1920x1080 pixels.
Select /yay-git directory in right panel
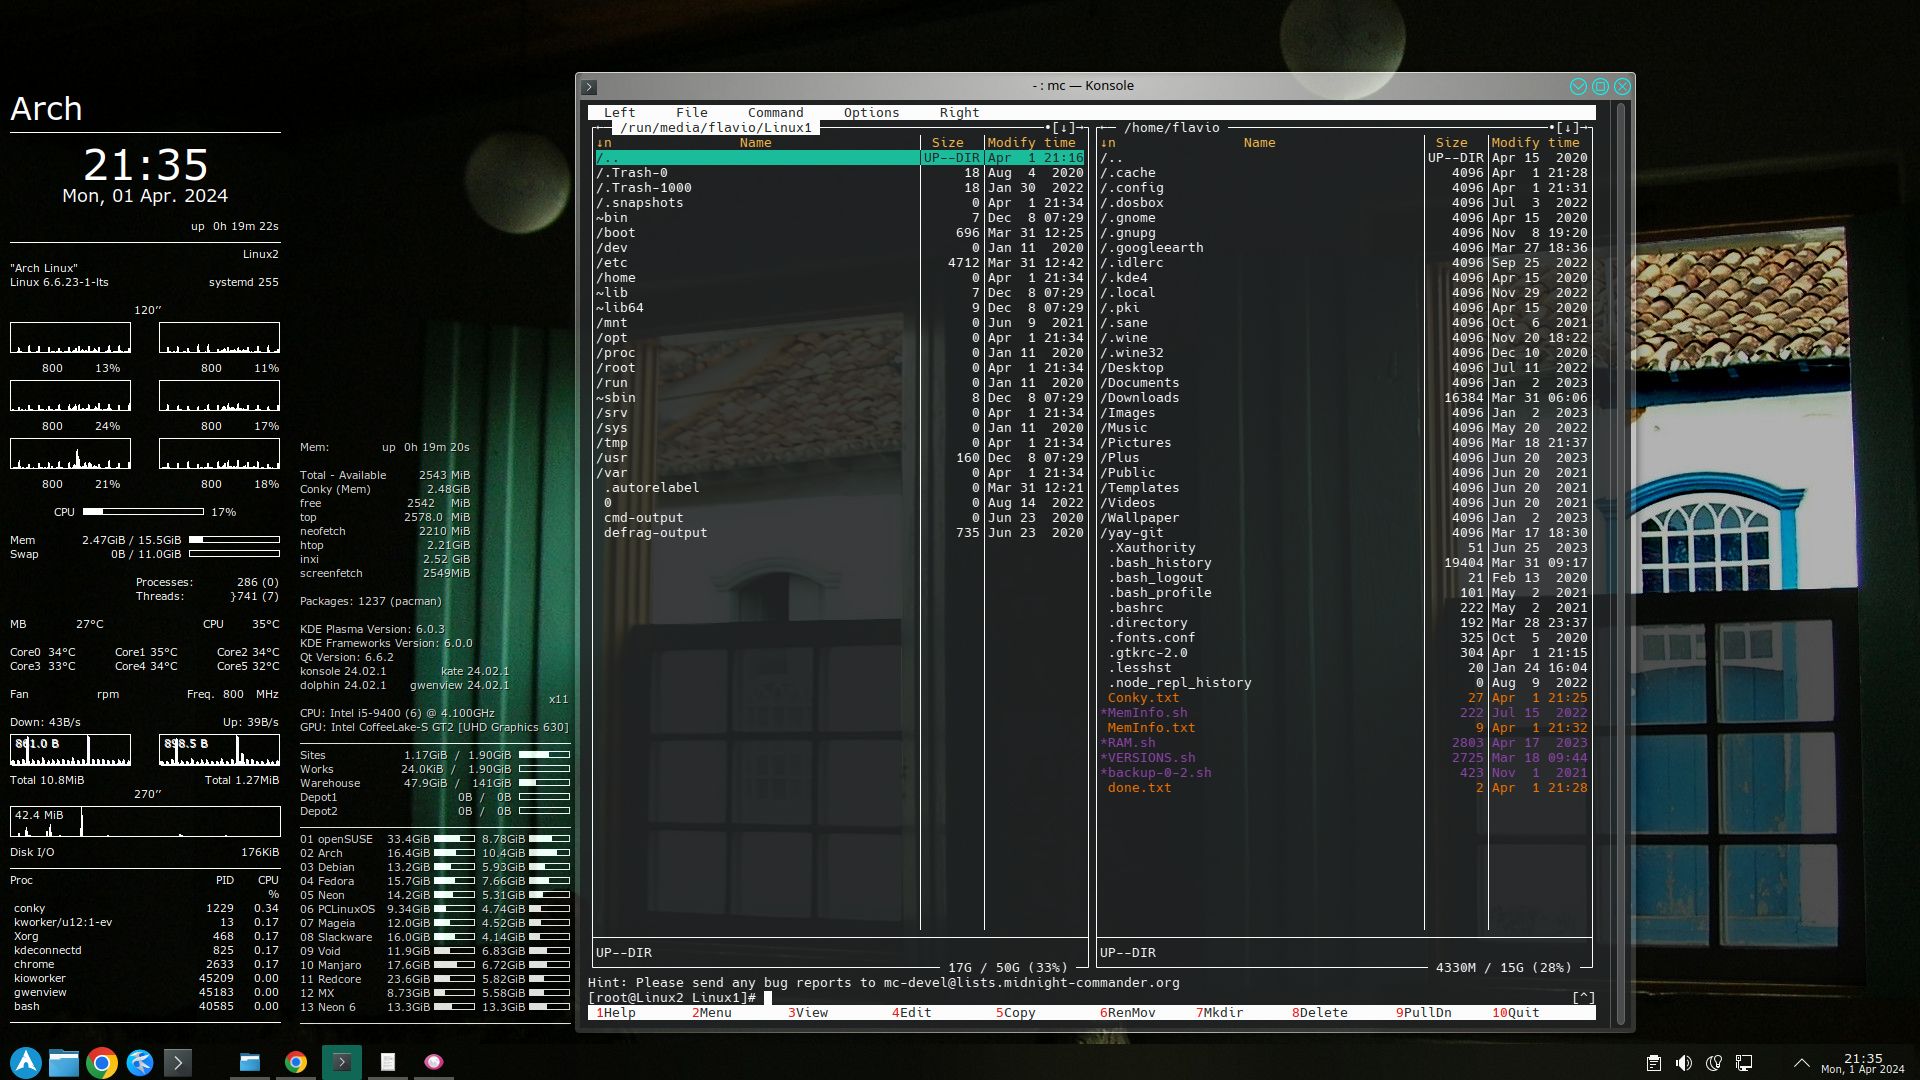tap(1344, 533)
